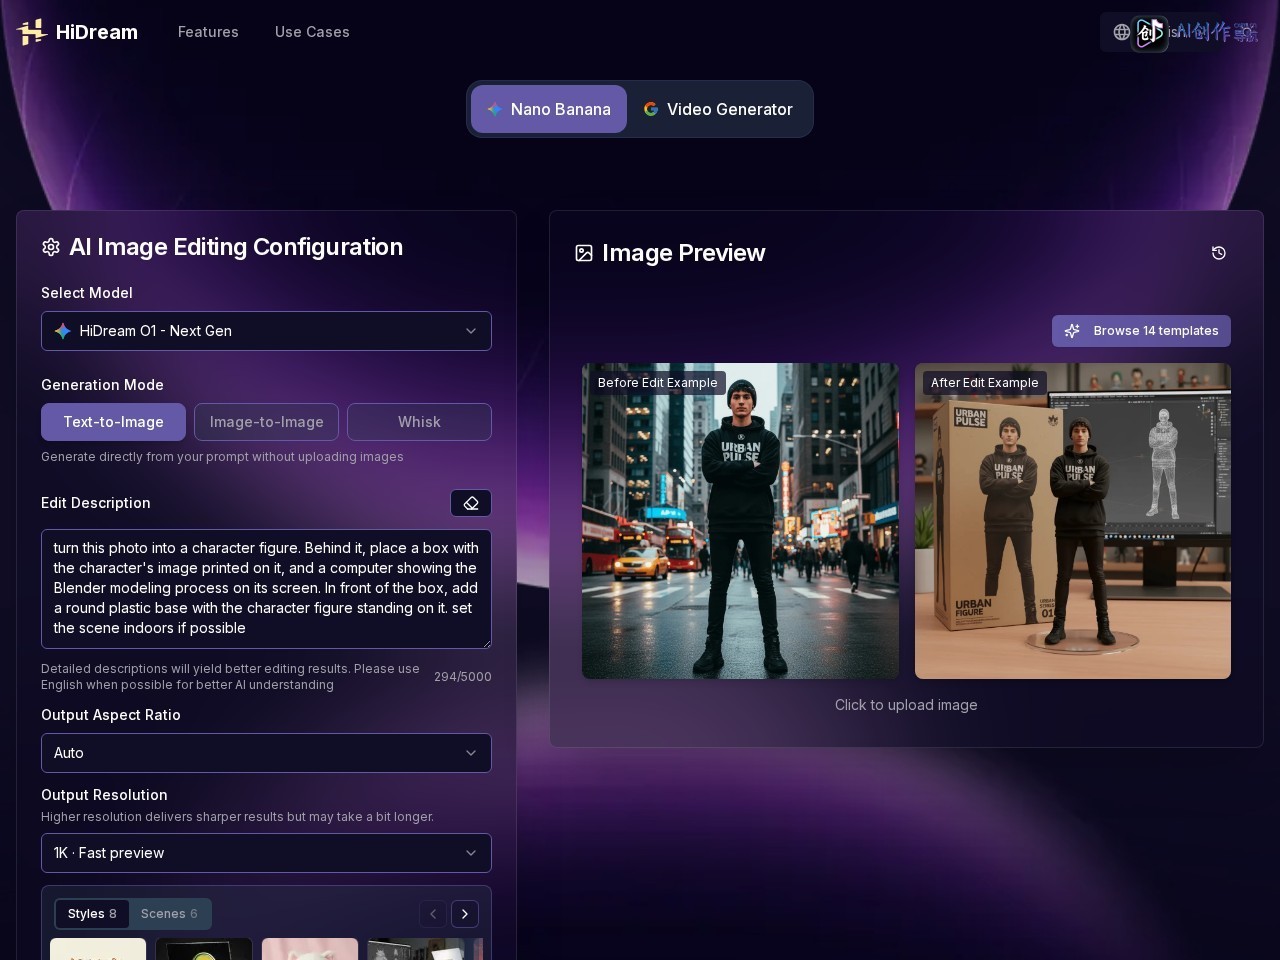Click the 'Generation Mode' label

point(102,385)
